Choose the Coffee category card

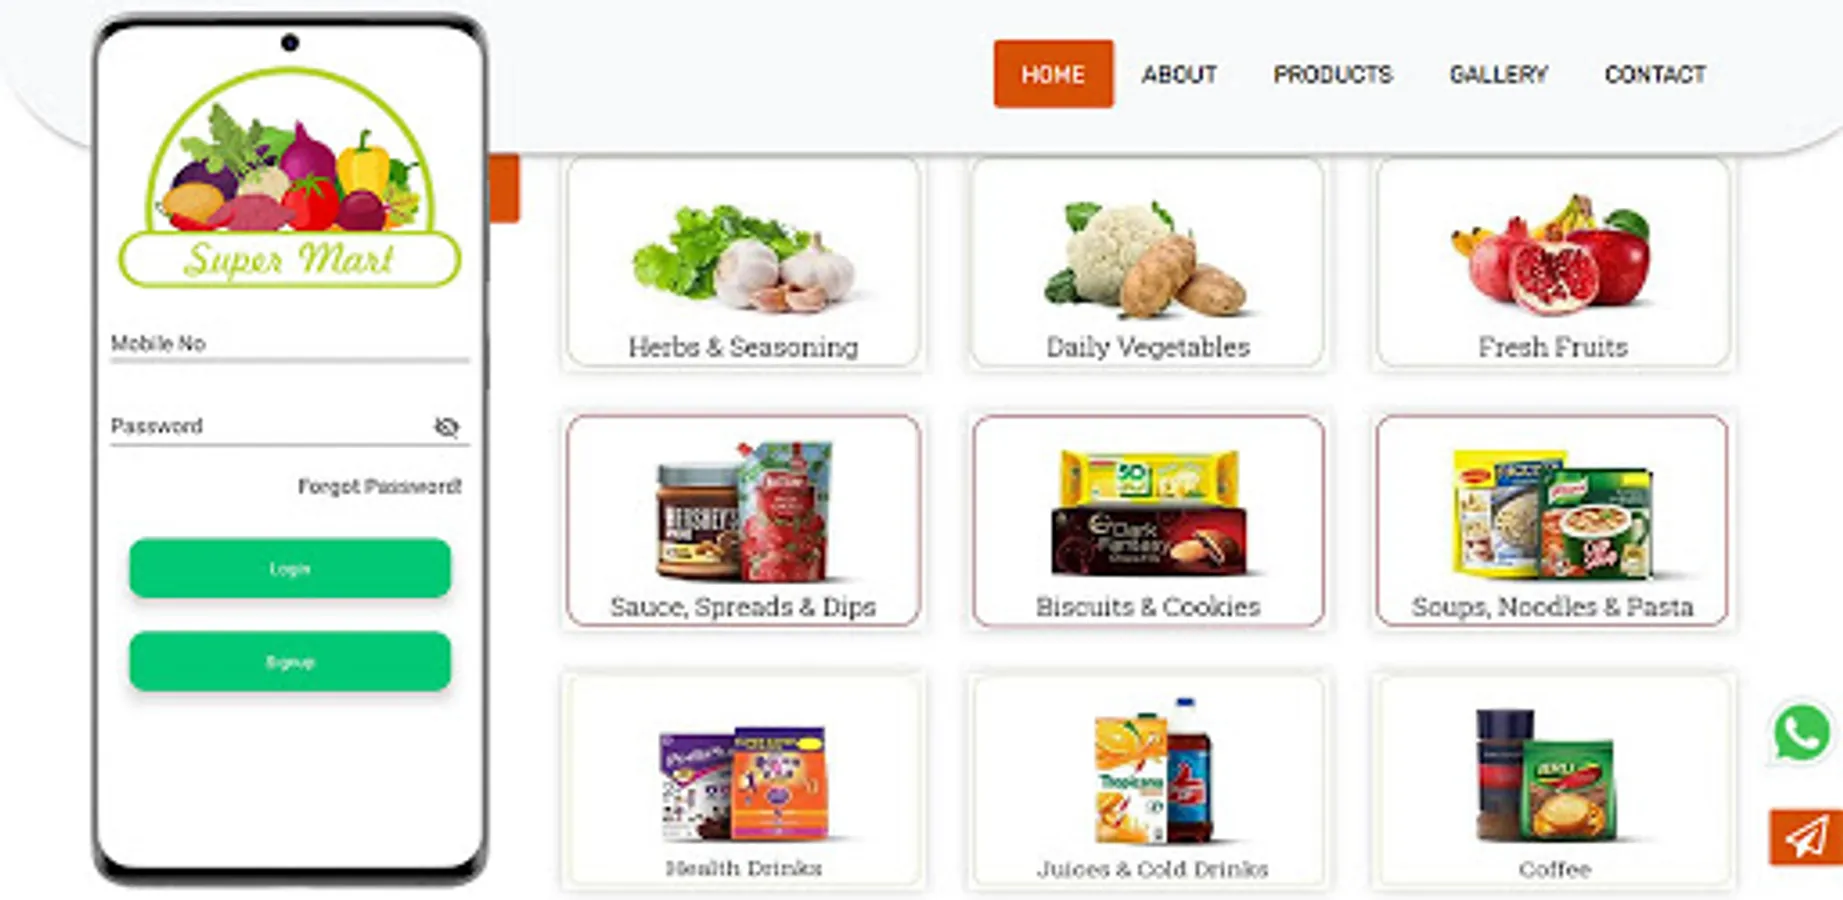coord(1553,781)
